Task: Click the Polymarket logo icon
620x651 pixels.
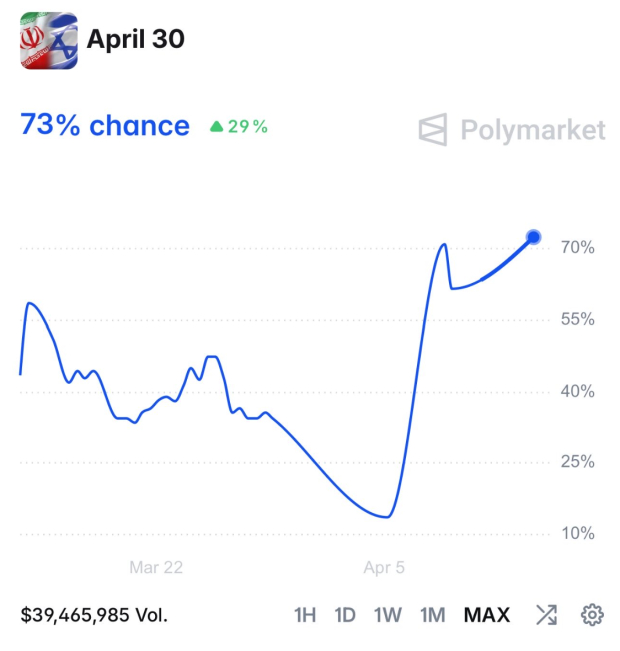Action: [433, 130]
